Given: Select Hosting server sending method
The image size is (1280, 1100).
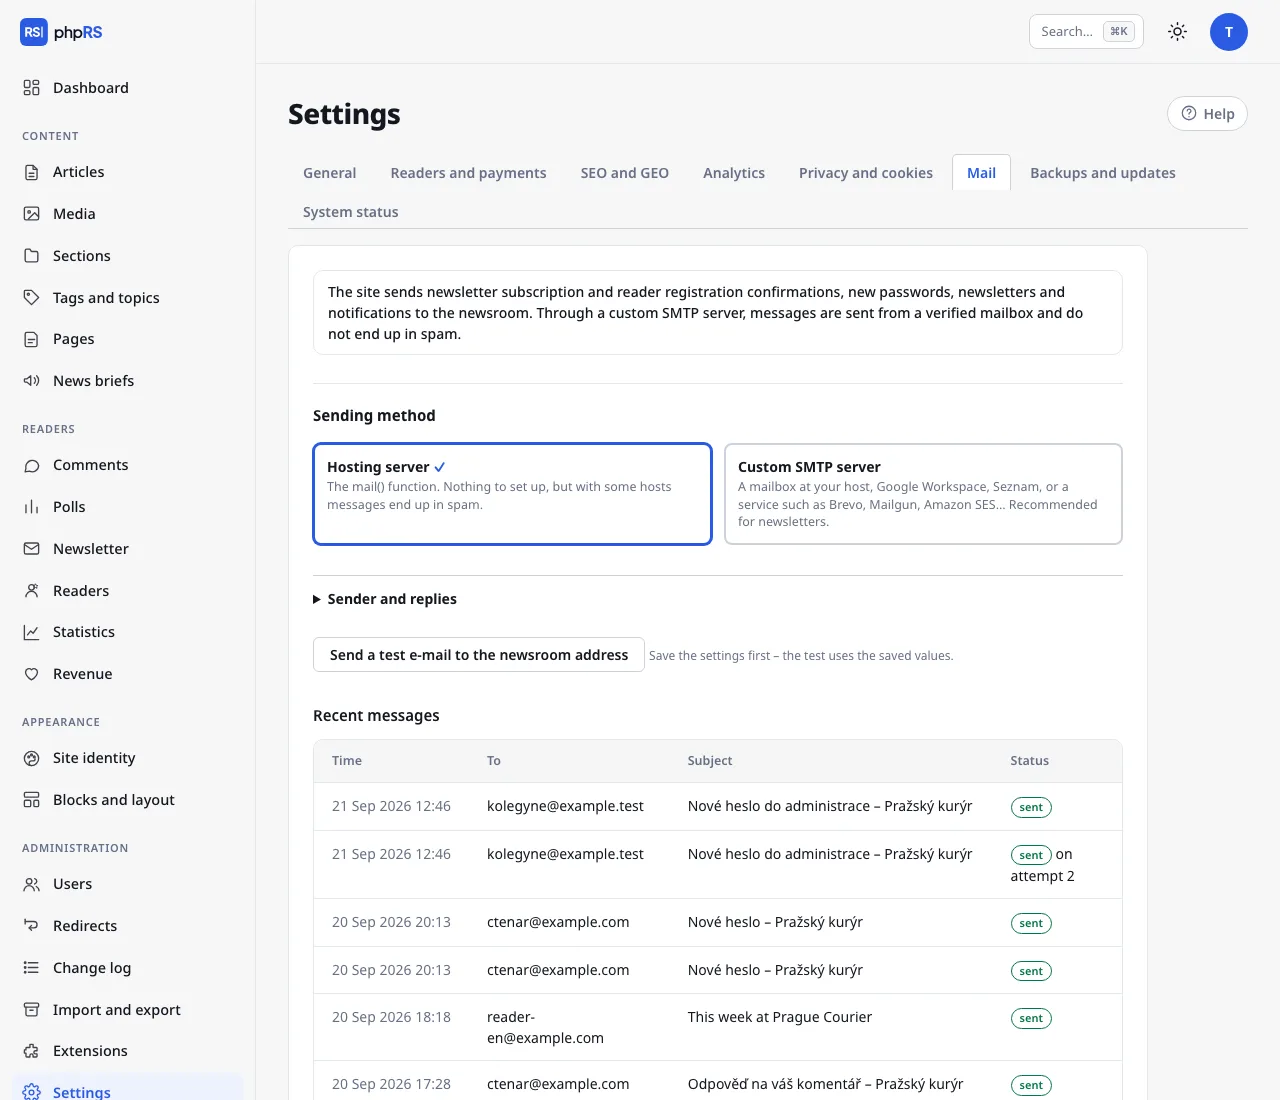Looking at the screenshot, I should (x=512, y=494).
